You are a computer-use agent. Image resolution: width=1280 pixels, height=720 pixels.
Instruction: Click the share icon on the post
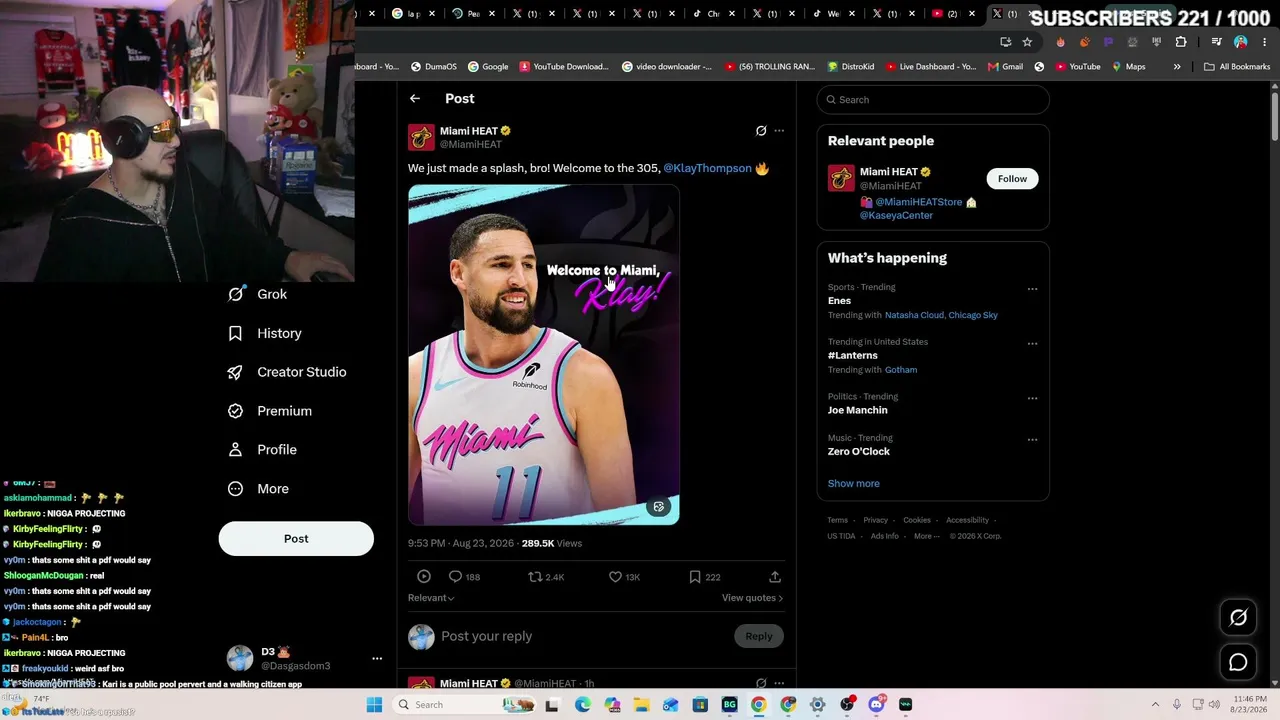click(775, 577)
